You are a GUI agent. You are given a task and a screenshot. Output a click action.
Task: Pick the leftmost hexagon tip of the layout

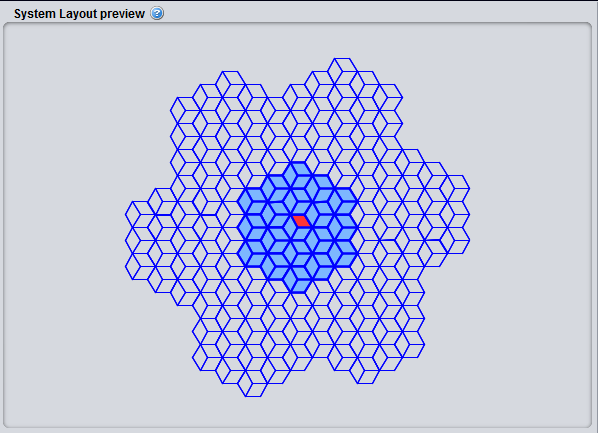click(x=140, y=214)
